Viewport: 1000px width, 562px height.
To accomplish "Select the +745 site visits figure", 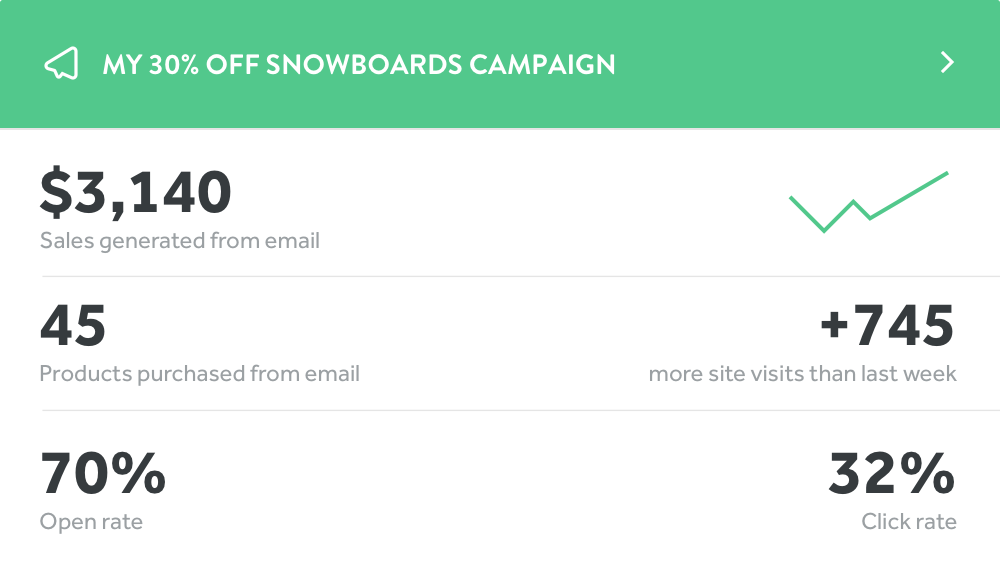I will tap(887, 326).
